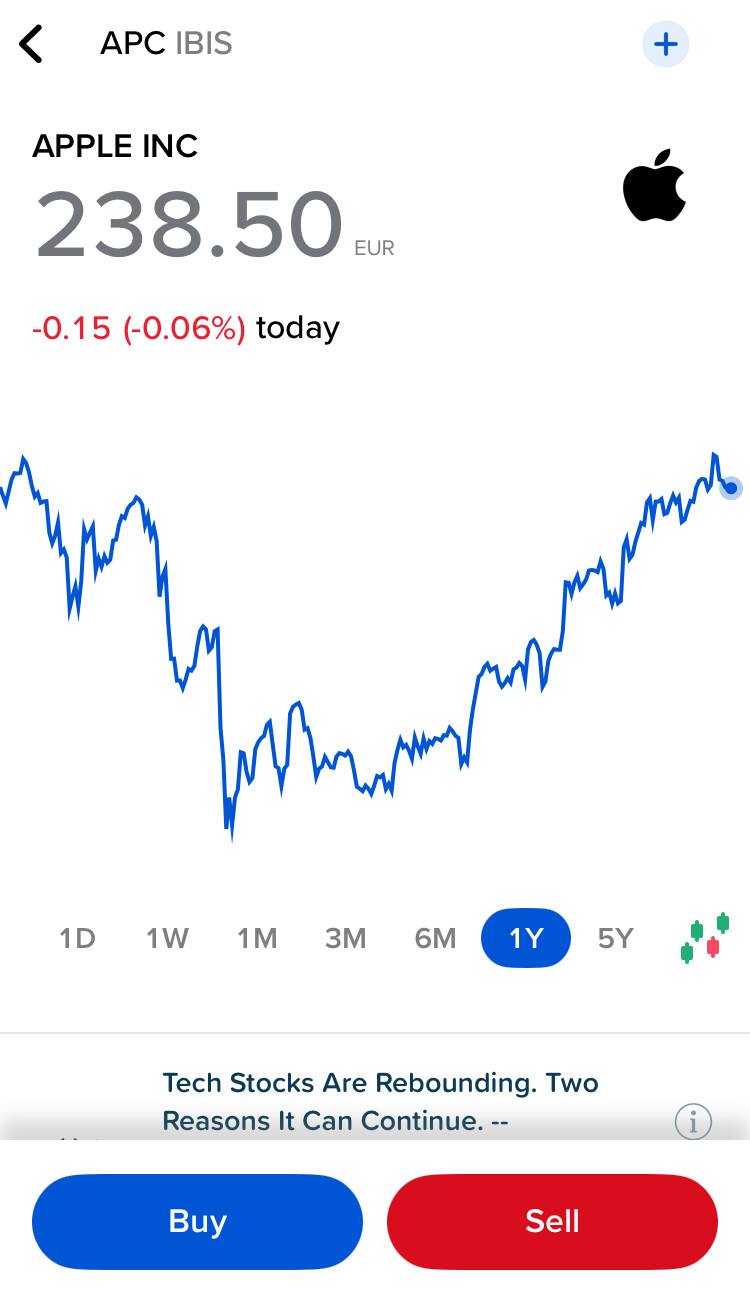Screen dimensions: 750x1294
Task: Switch chart to 1M range
Action: [x=257, y=939]
